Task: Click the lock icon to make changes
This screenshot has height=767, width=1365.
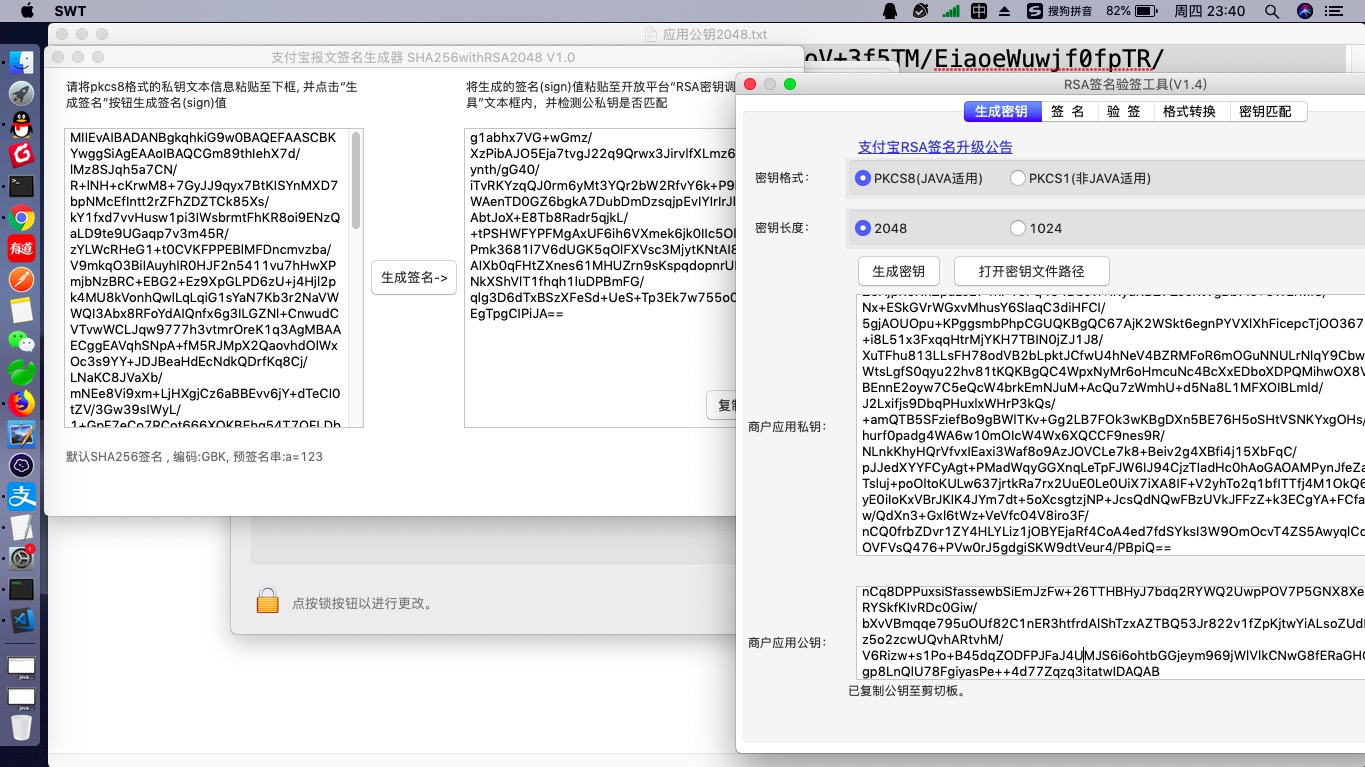Action: tap(267, 602)
